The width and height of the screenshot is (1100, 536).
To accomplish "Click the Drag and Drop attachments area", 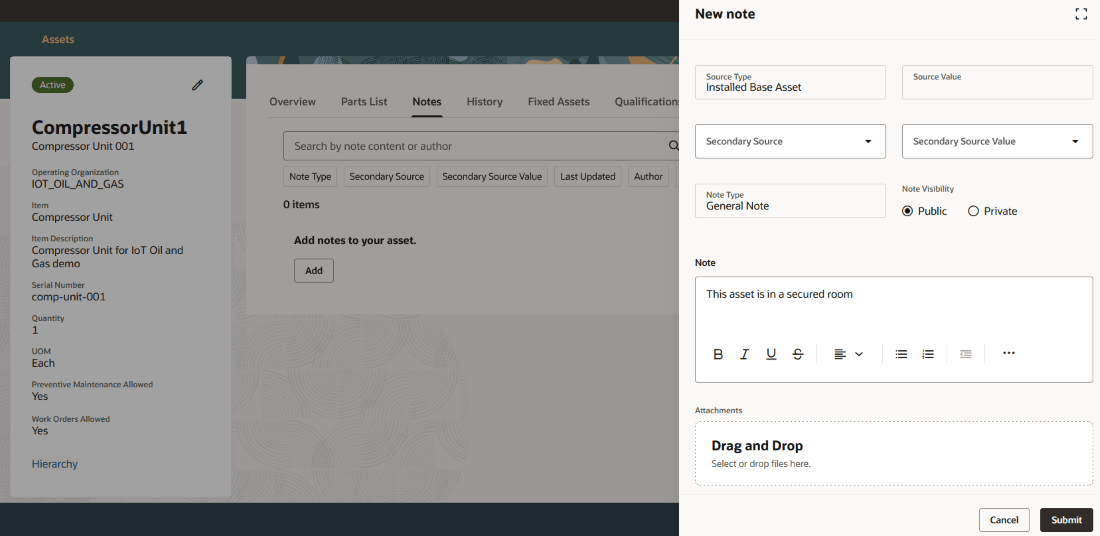I will click(894, 453).
